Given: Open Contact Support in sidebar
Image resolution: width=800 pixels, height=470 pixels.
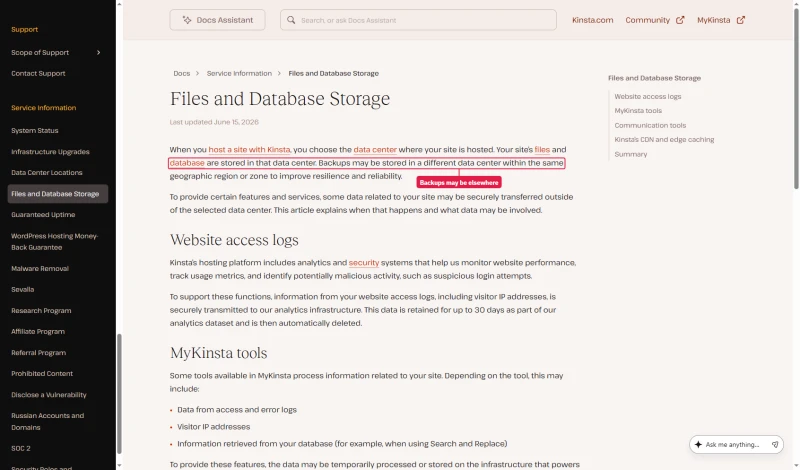Looking at the screenshot, I should point(38,73).
